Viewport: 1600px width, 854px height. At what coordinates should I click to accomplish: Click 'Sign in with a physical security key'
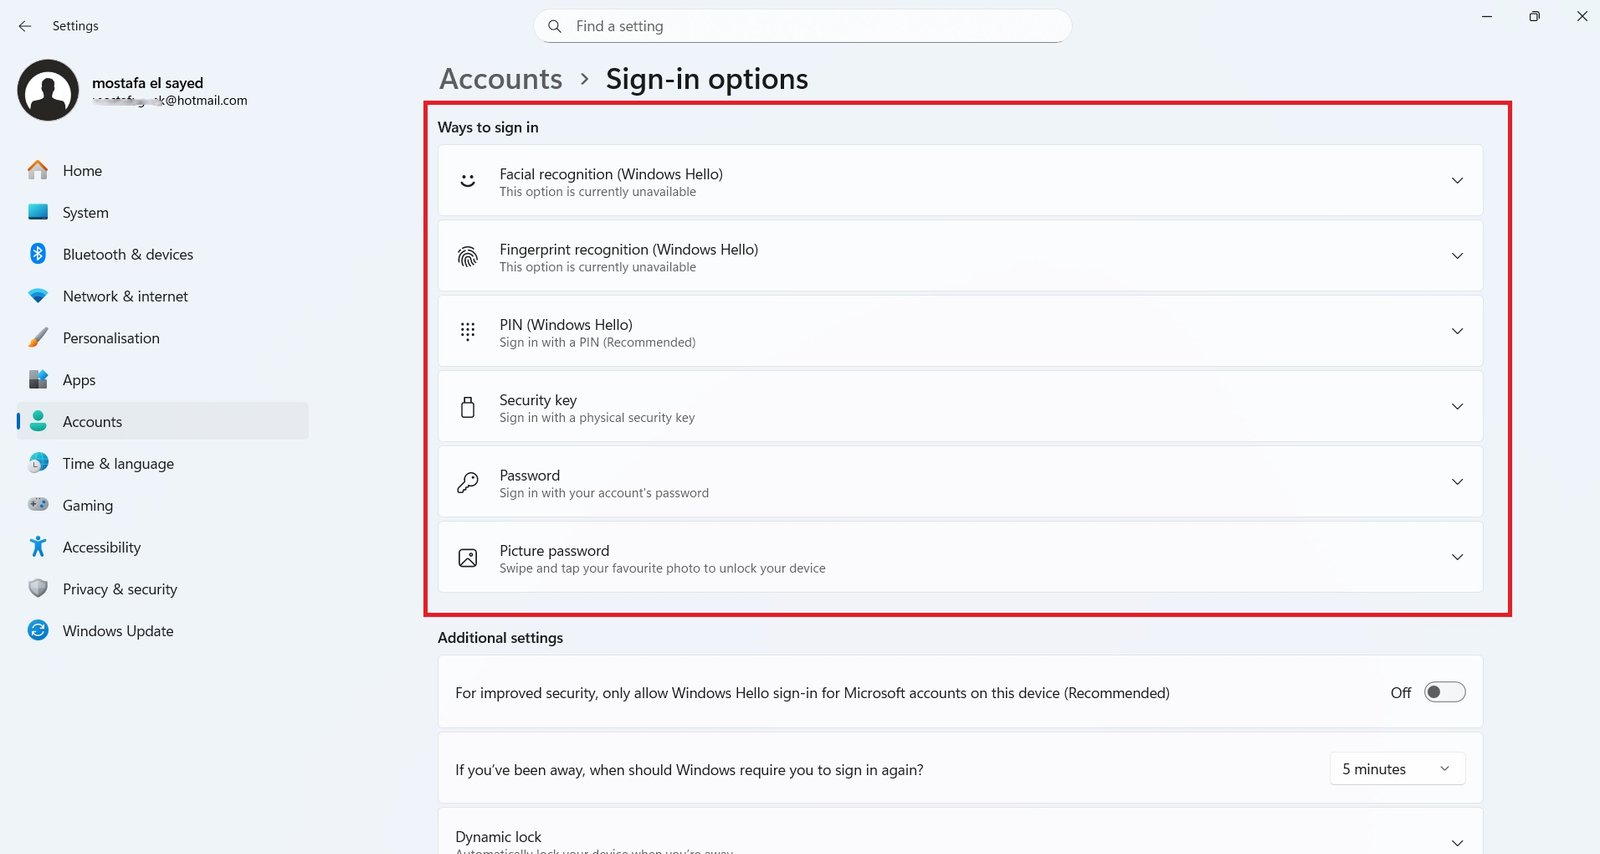click(597, 418)
